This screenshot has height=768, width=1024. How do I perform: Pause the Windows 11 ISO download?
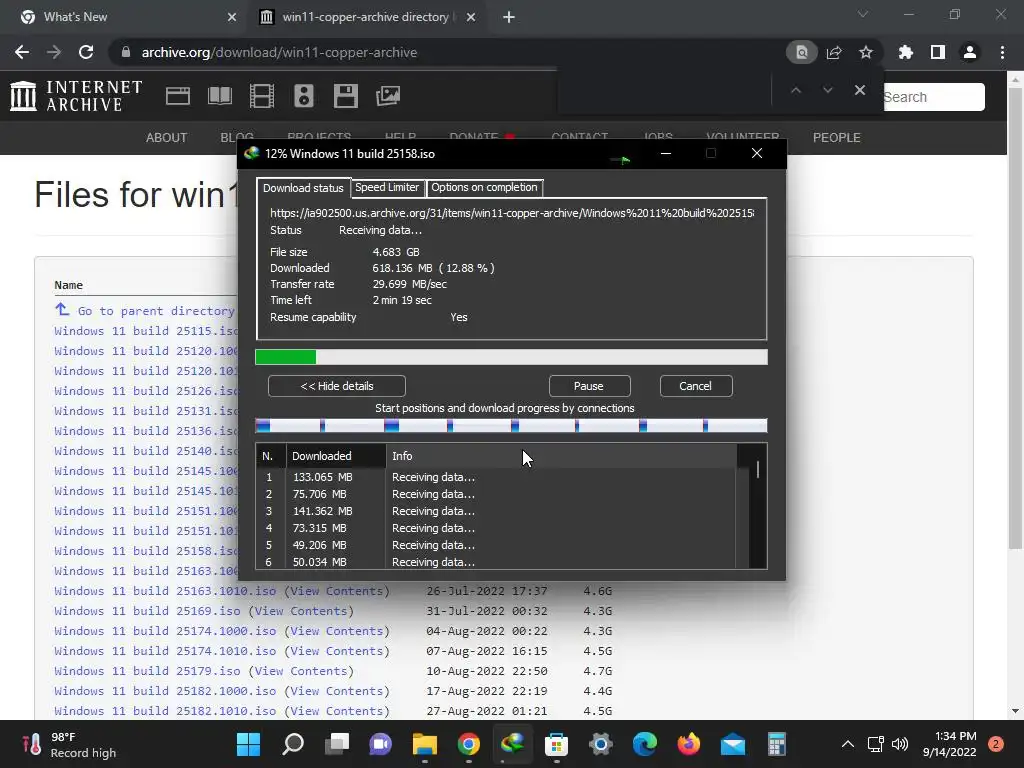tap(589, 386)
